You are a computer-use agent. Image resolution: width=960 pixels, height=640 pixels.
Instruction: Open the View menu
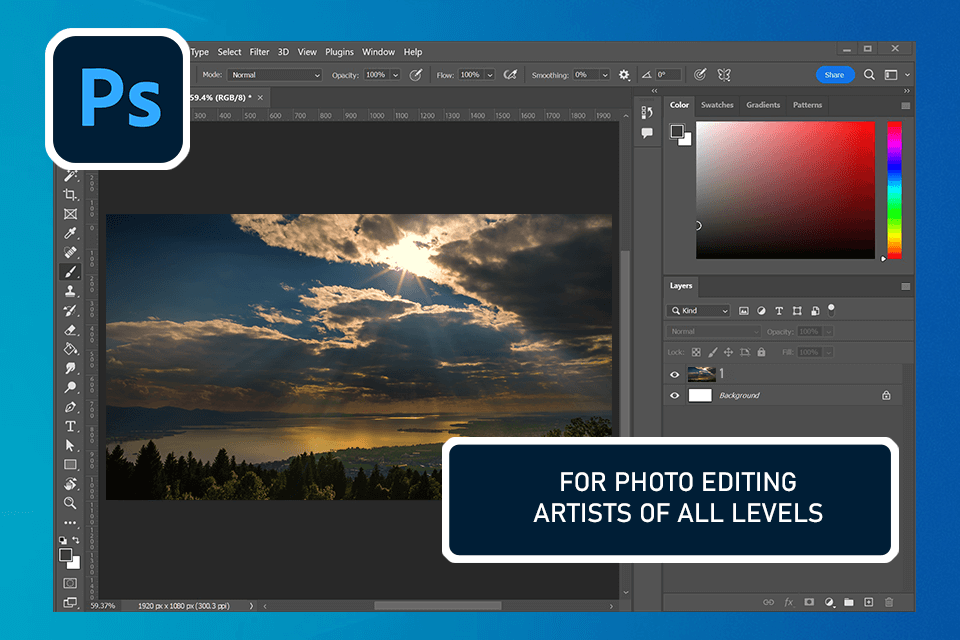click(x=307, y=52)
